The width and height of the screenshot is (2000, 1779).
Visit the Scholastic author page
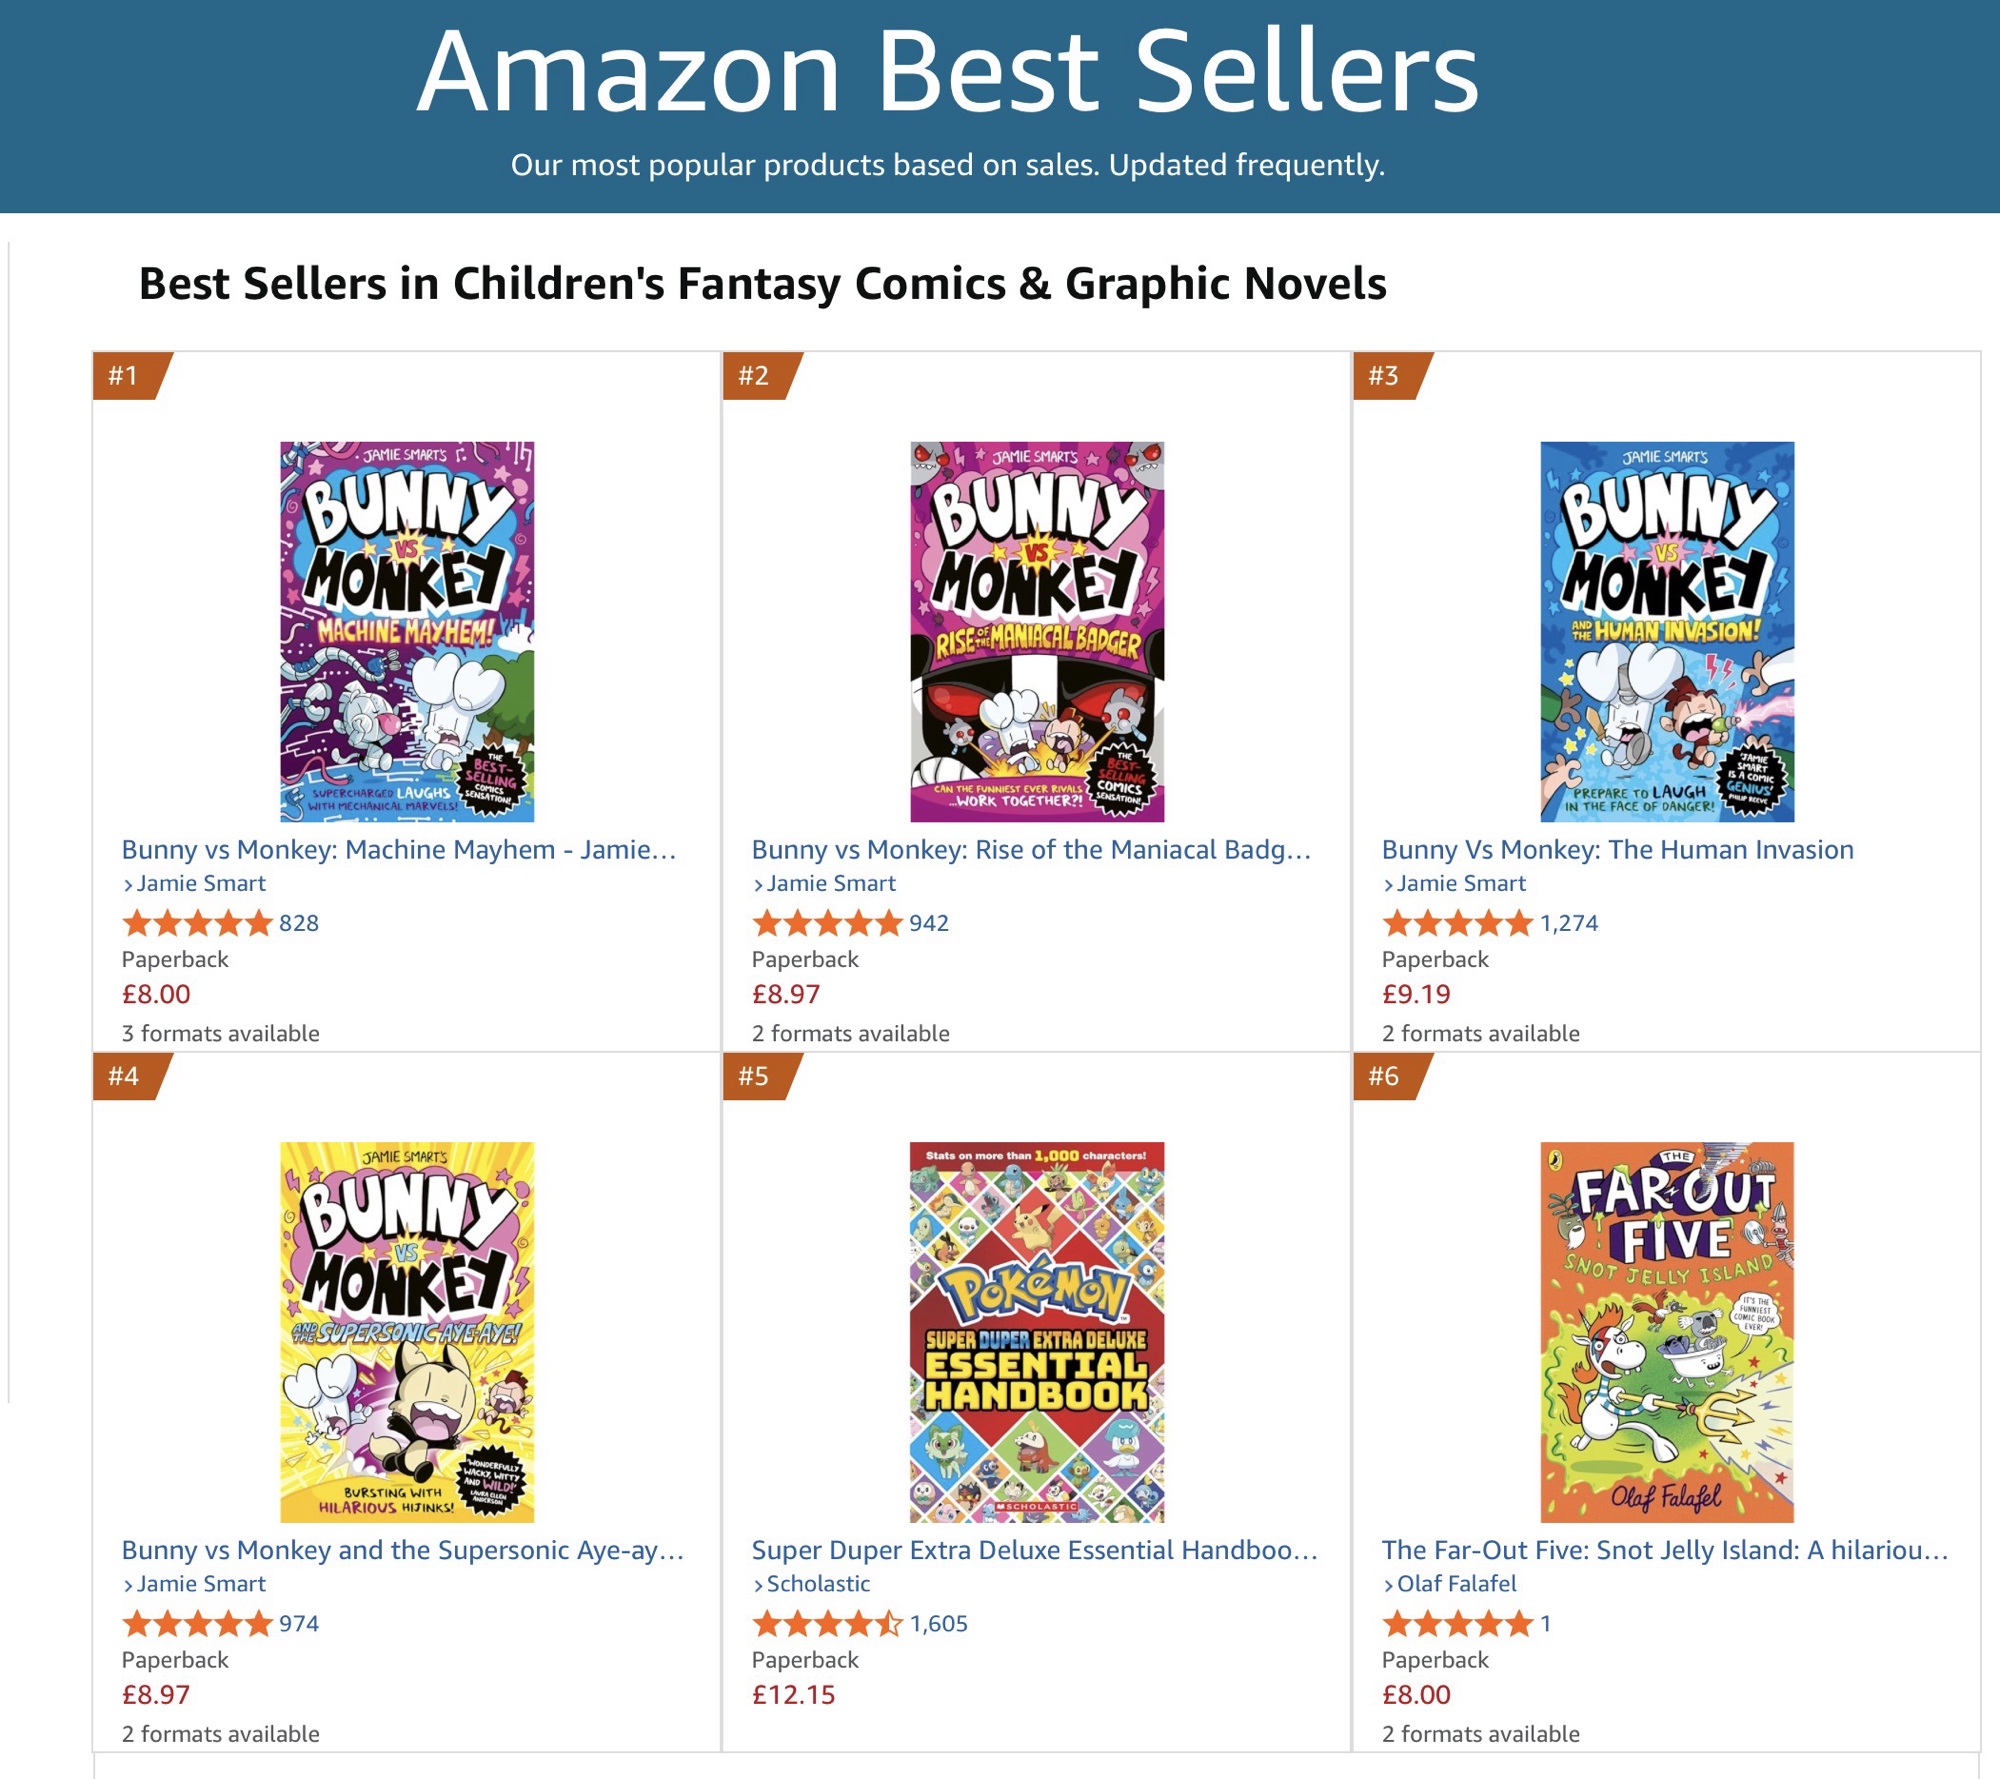pyautogui.click(x=818, y=1584)
